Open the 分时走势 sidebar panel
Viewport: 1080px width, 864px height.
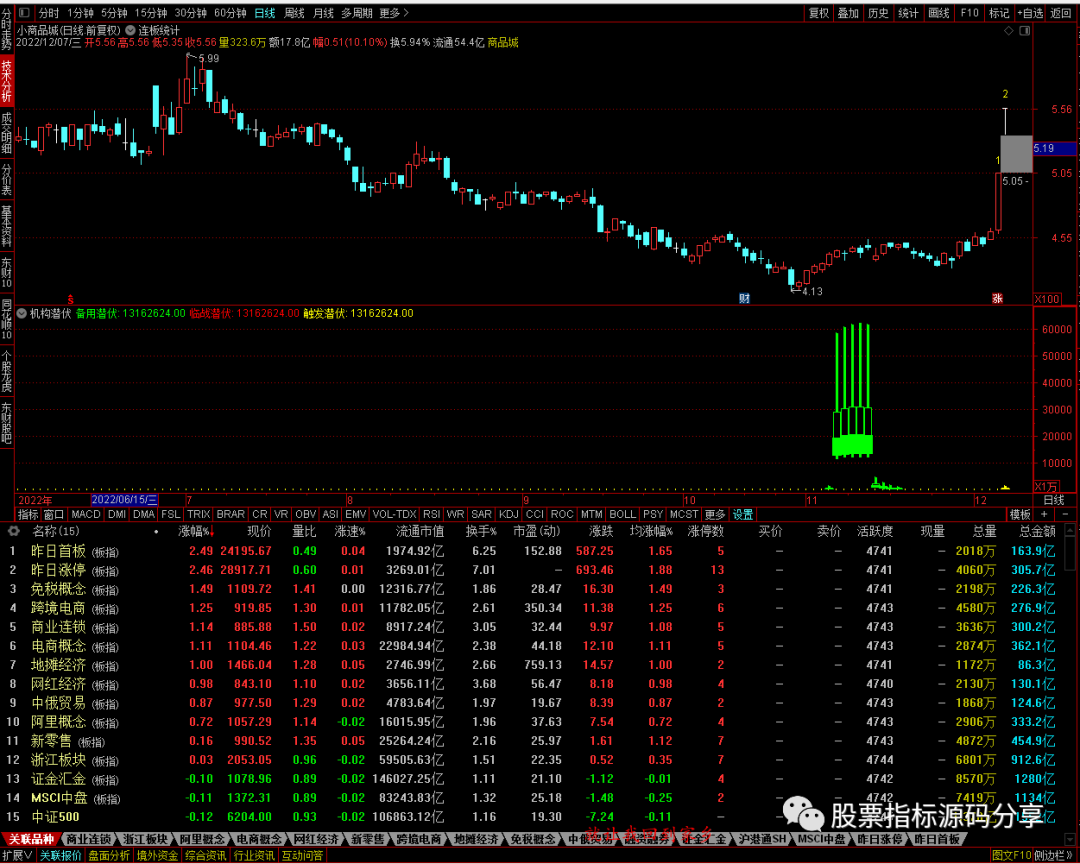click(6, 28)
